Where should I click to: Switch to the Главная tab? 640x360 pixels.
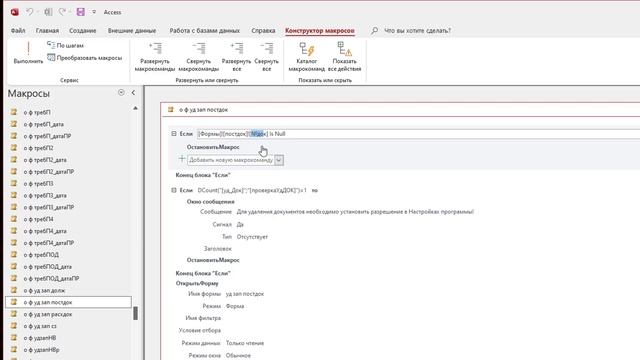47,31
